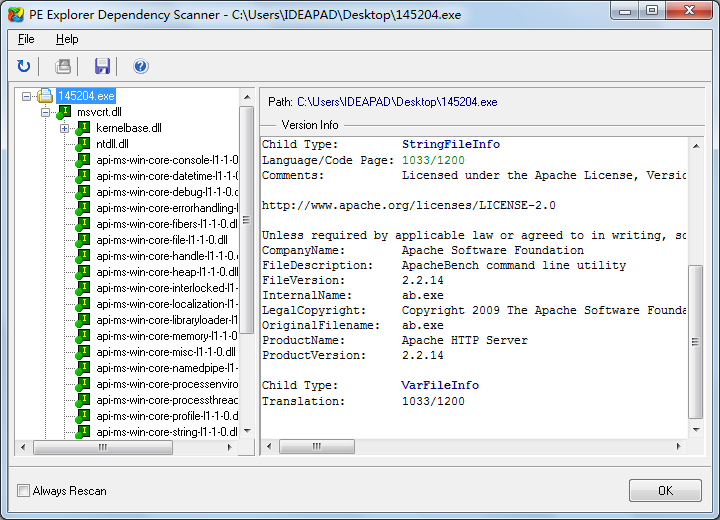The image size is (720, 520).
Task: Select msvcrt.dll in the tree
Action: pyautogui.click(x=99, y=112)
